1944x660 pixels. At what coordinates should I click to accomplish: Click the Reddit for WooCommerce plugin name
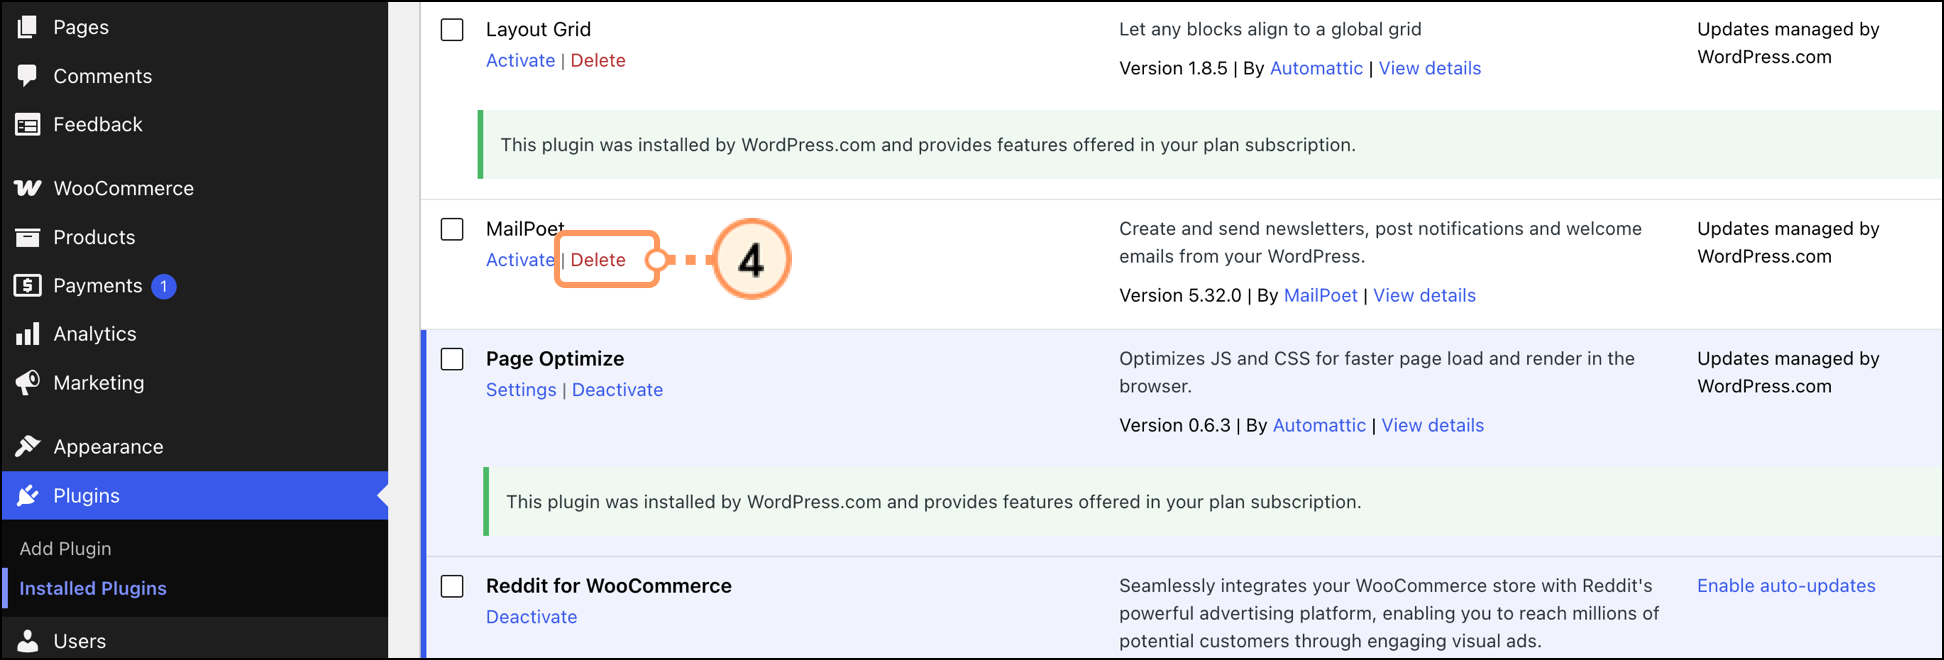[x=609, y=586]
